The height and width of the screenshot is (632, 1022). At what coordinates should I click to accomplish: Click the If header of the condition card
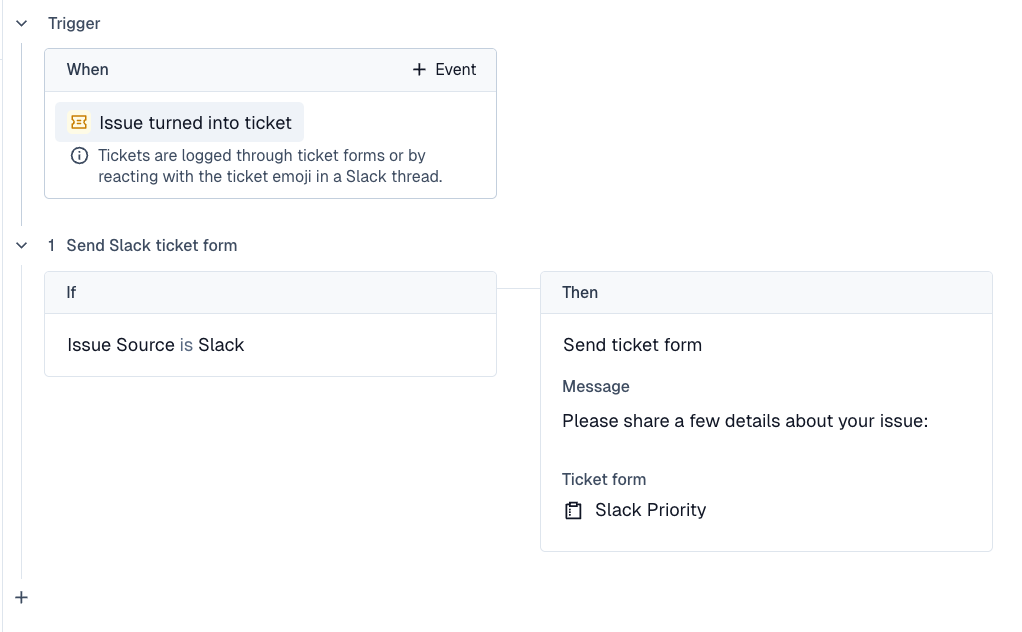tap(72, 293)
